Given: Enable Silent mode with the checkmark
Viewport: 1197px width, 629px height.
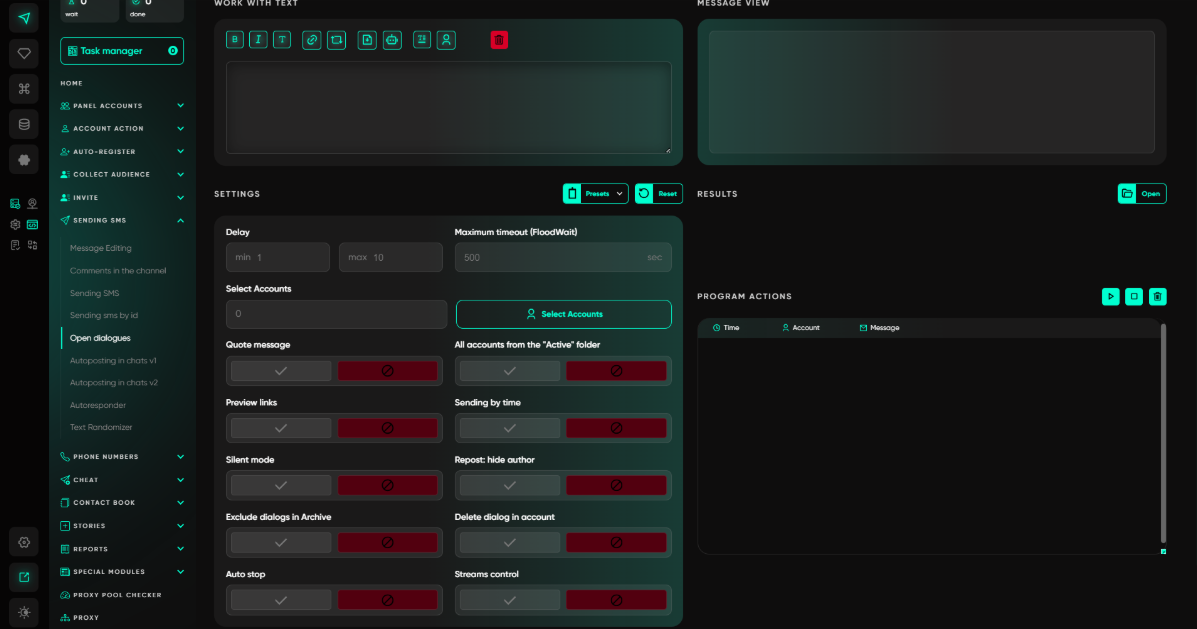Looking at the screenshot, I should click(x=281, y=485).
